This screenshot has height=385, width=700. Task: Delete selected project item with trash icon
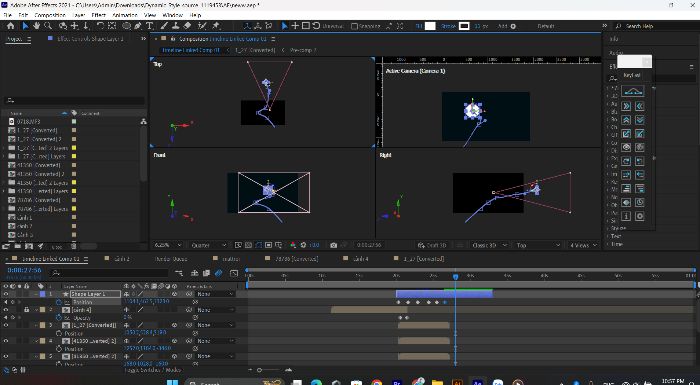click(73, 246)
